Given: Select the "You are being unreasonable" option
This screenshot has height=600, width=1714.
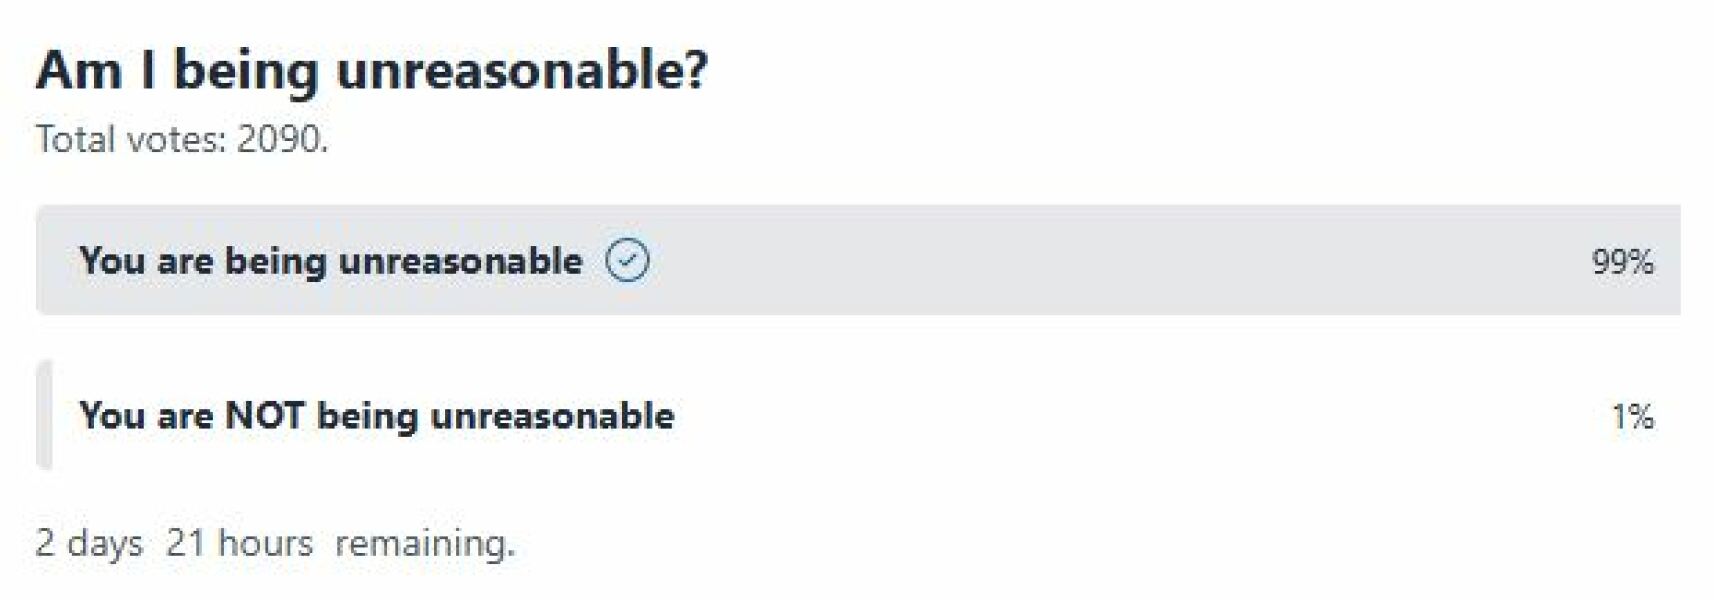Looking at the screenshot, I should tap(330, 261).
